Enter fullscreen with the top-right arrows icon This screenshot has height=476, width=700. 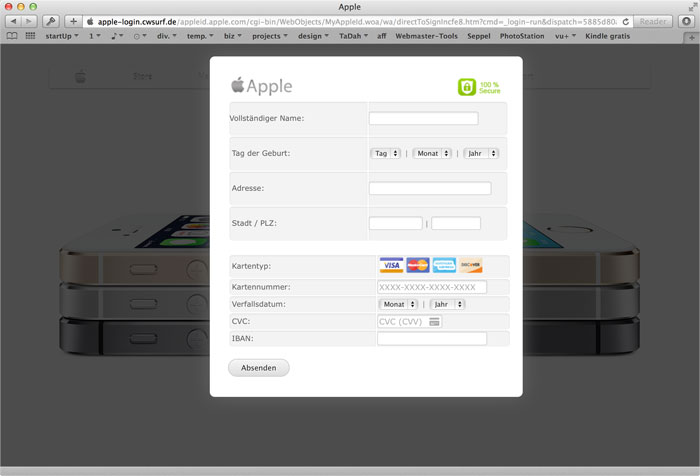[x=692, y=6]
